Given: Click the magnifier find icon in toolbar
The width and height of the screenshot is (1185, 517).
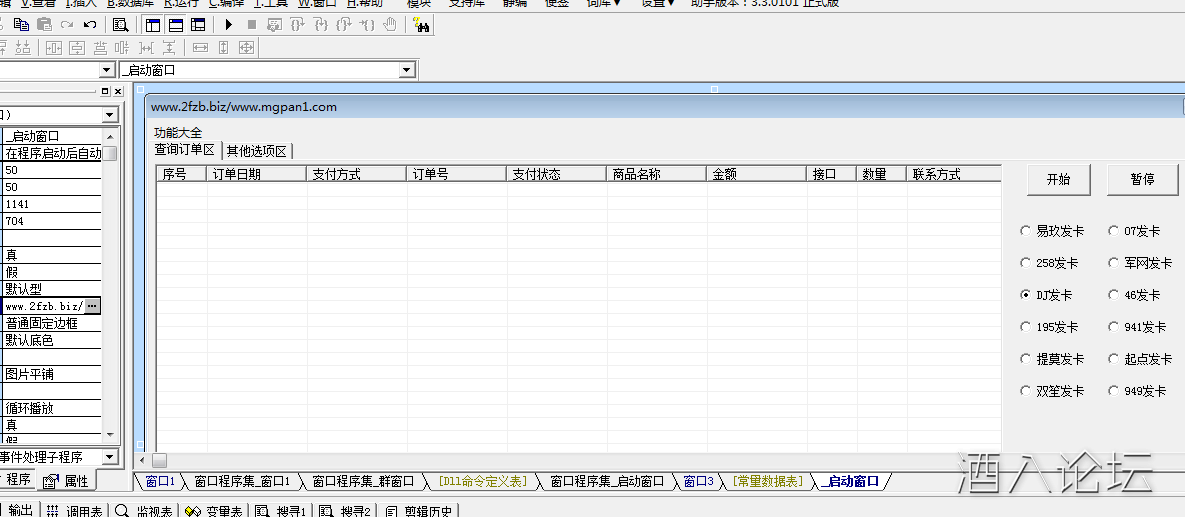Looking at the screenshot, I should click(120, 25).
